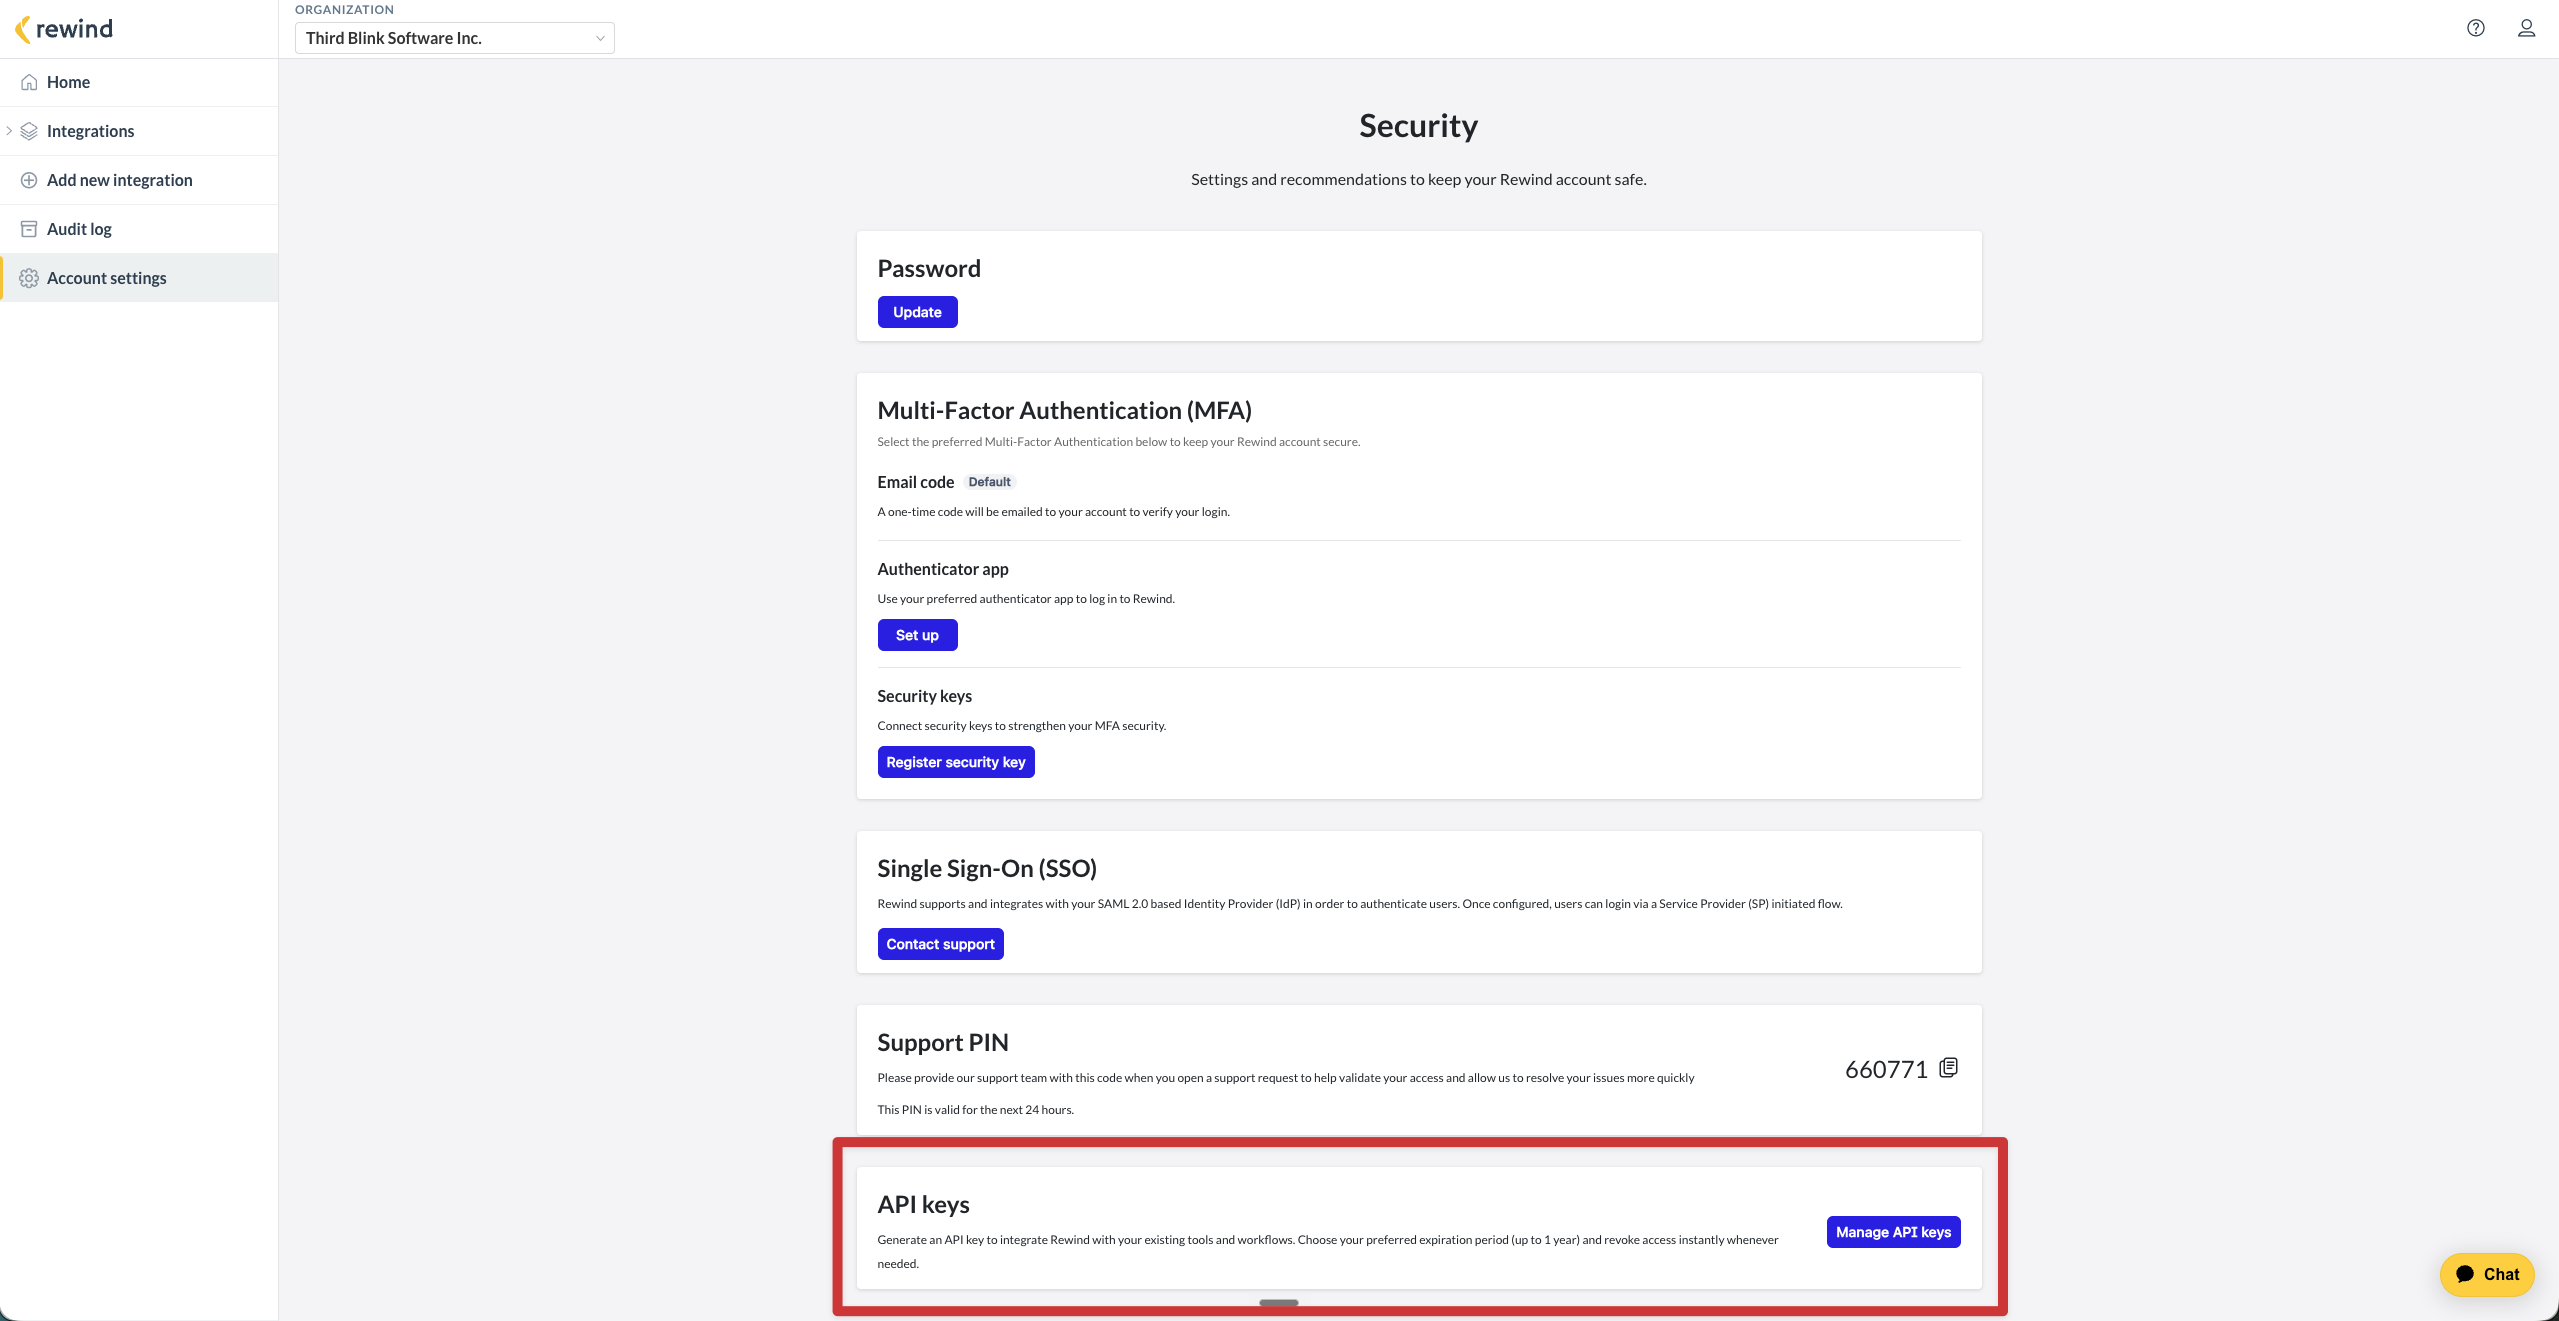This screenshot has width=2559, height=1321.
Task: Copy the Support PIN with the copy icon
Action: tap(1948, 1068)
